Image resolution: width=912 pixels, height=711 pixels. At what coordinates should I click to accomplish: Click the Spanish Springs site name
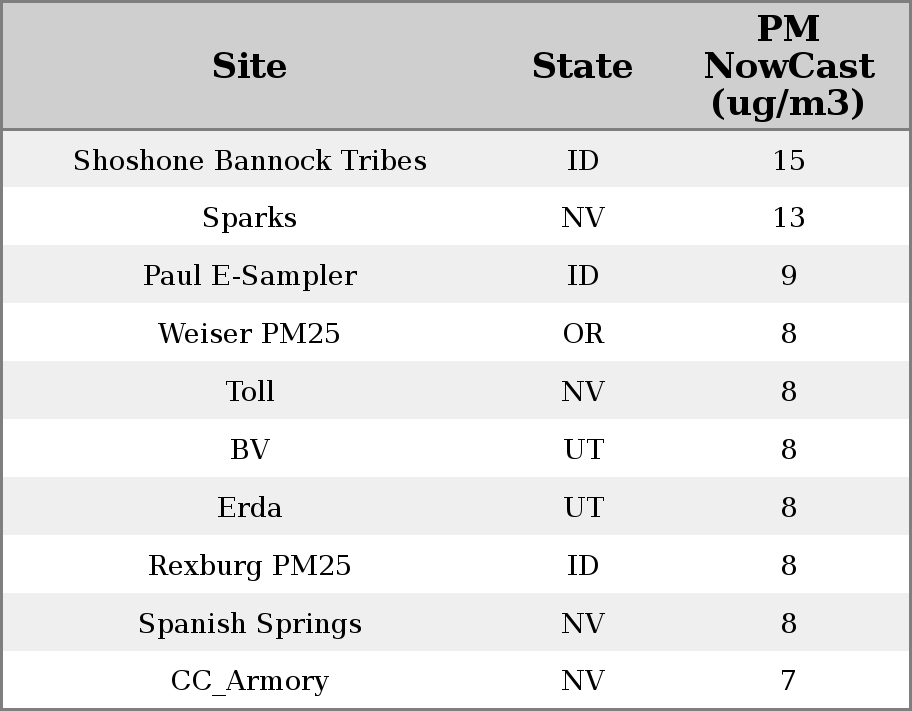pos(249,624)
